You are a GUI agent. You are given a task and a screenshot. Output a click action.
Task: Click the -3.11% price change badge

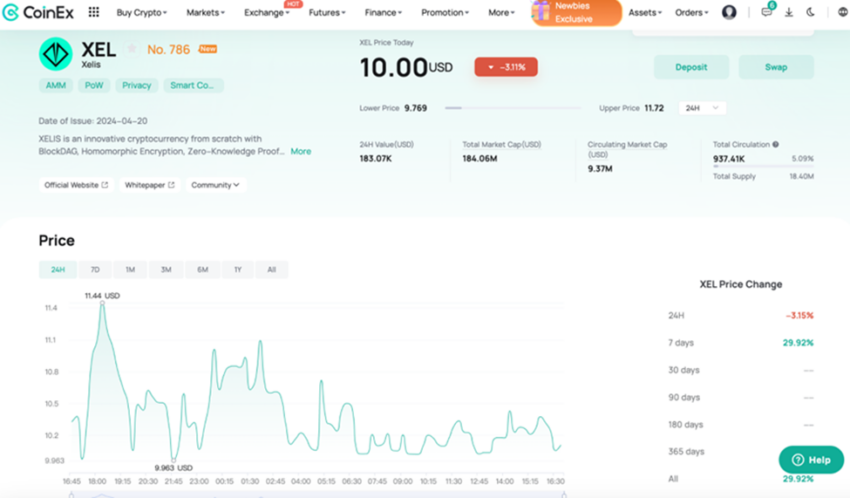click(x=506, y=67)
